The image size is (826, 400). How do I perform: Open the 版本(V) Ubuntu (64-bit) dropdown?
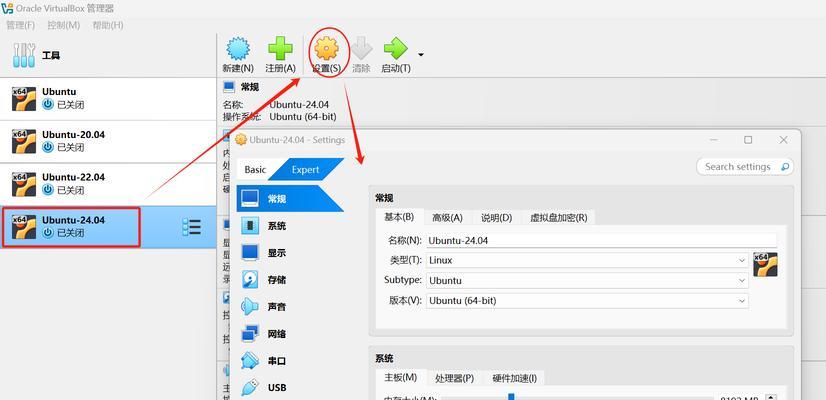[587, 301]
